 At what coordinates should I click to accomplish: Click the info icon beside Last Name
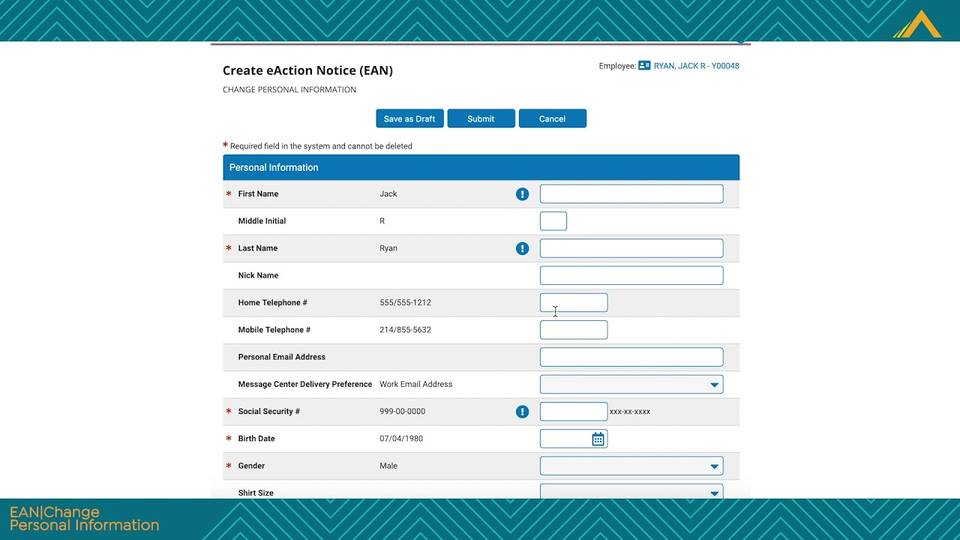click(x=522, y=248)
